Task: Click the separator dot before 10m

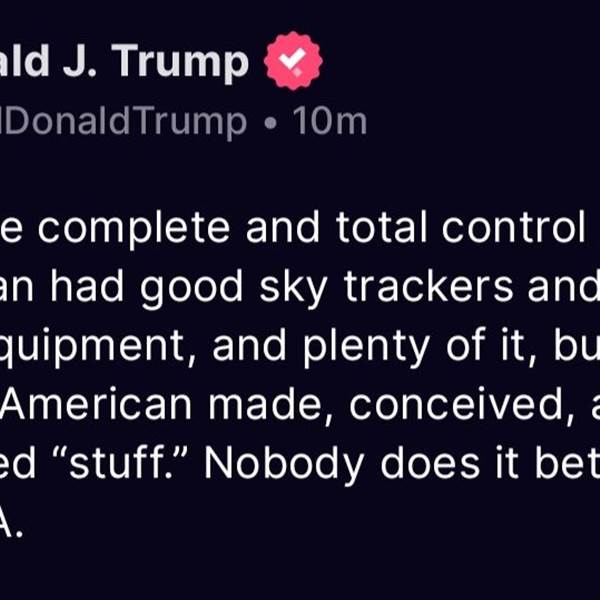Action: click(x=270, y=123)
